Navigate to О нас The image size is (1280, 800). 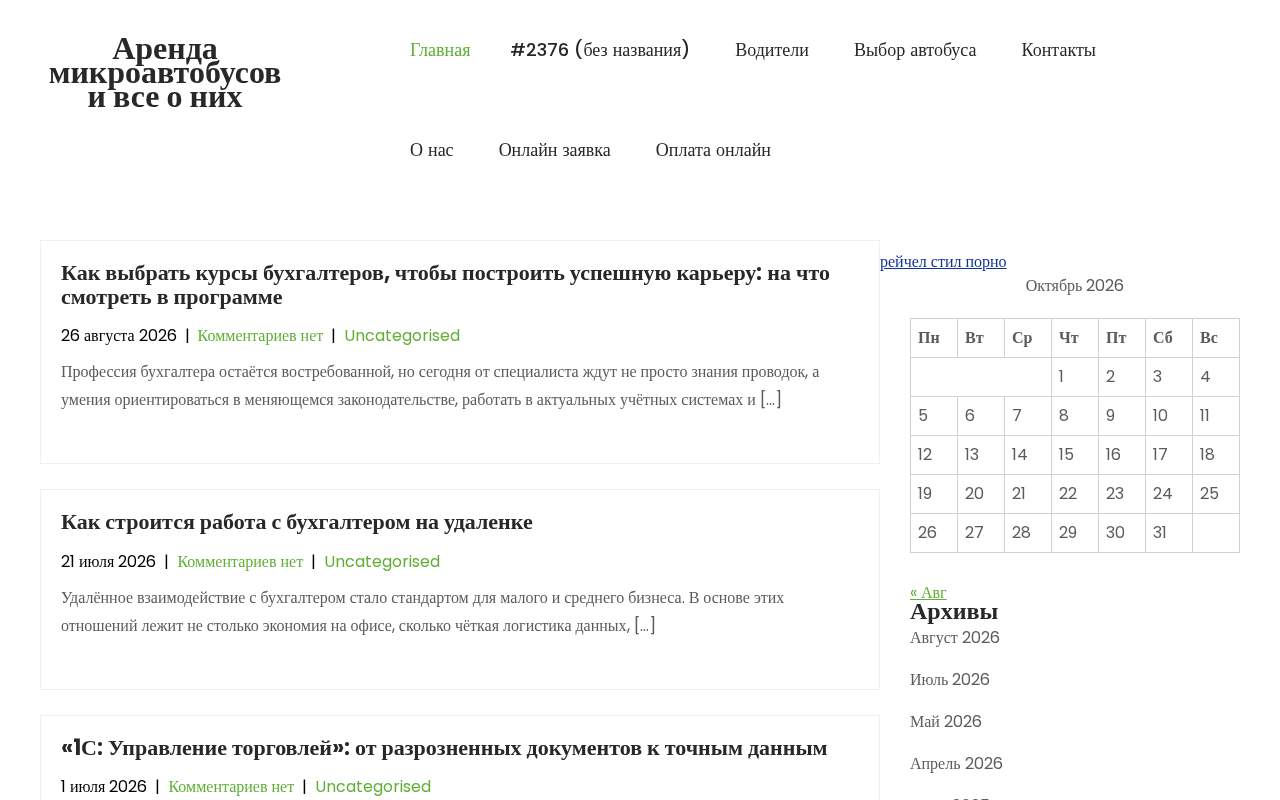click(x=432, y=150)
